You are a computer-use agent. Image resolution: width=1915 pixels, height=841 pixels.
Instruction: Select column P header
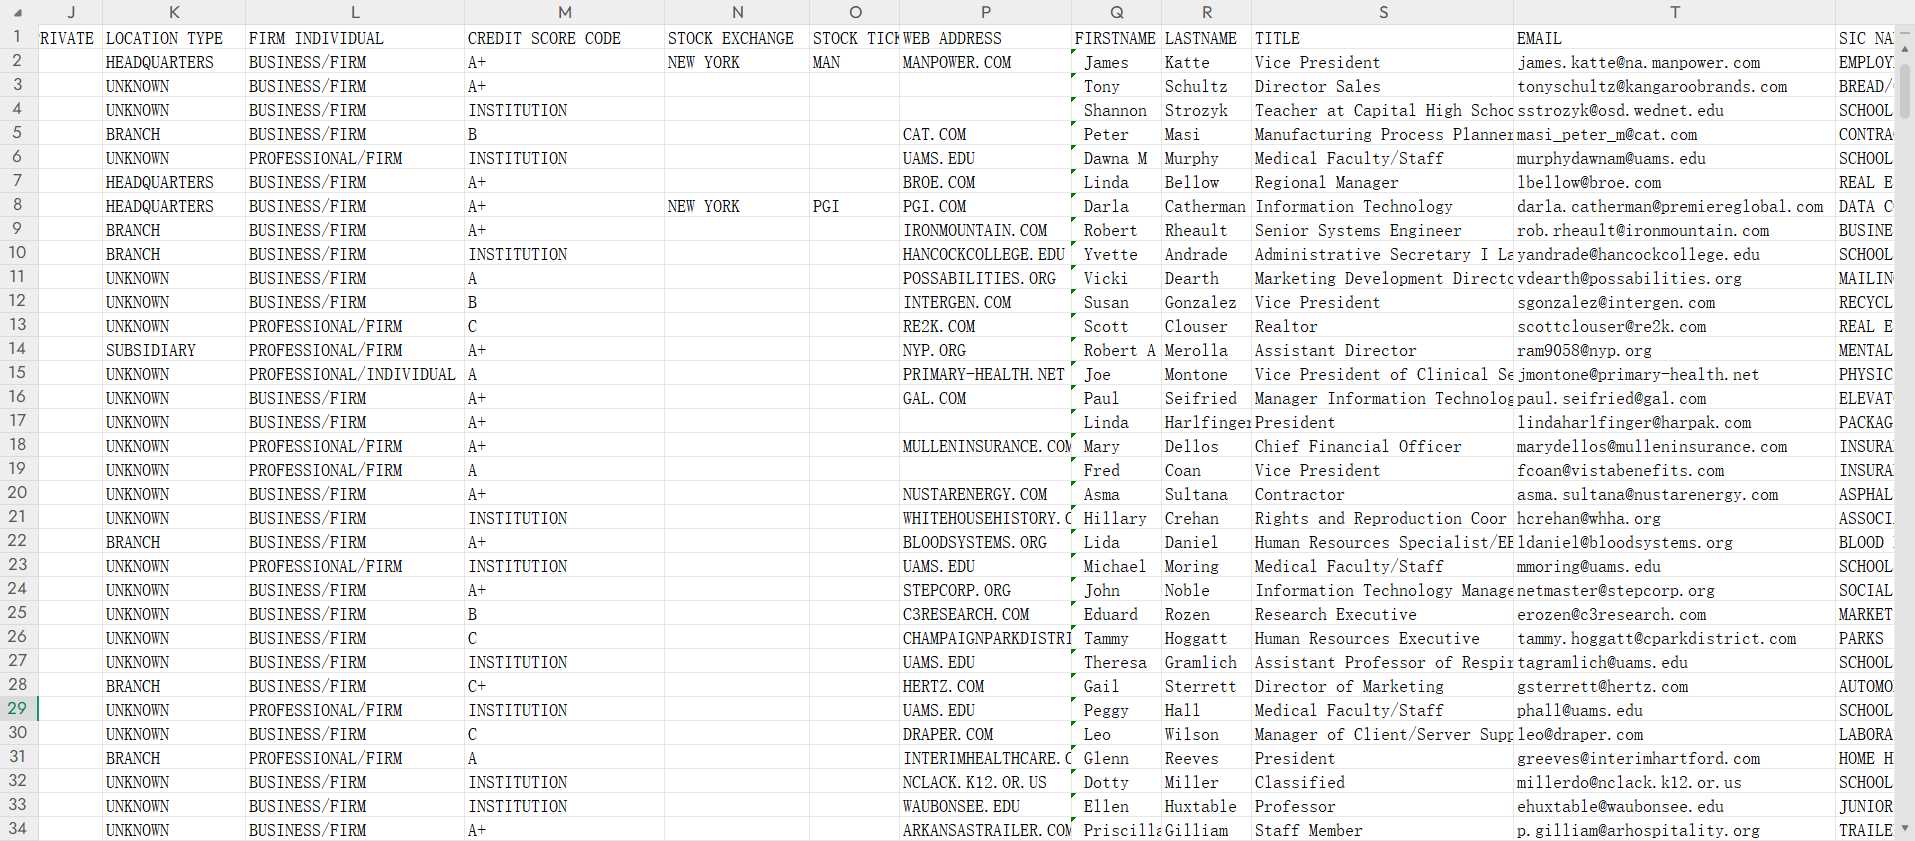point(985,12)
